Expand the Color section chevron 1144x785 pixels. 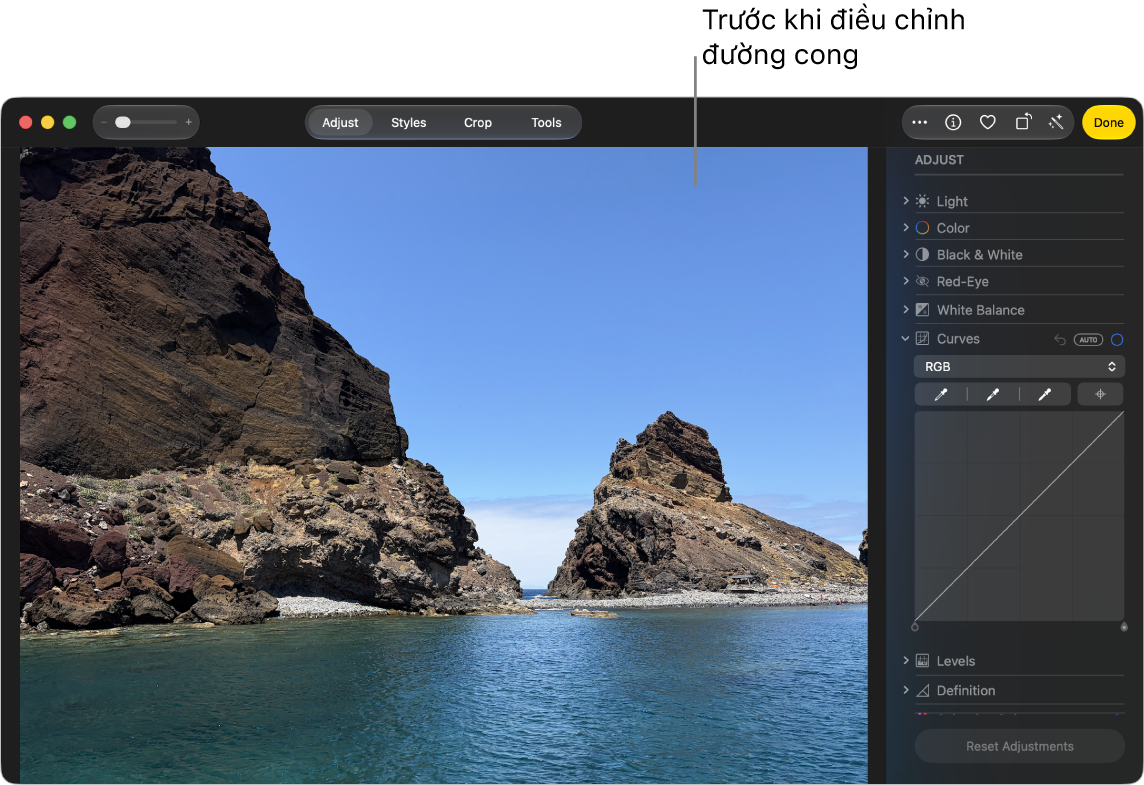point(906,228)
